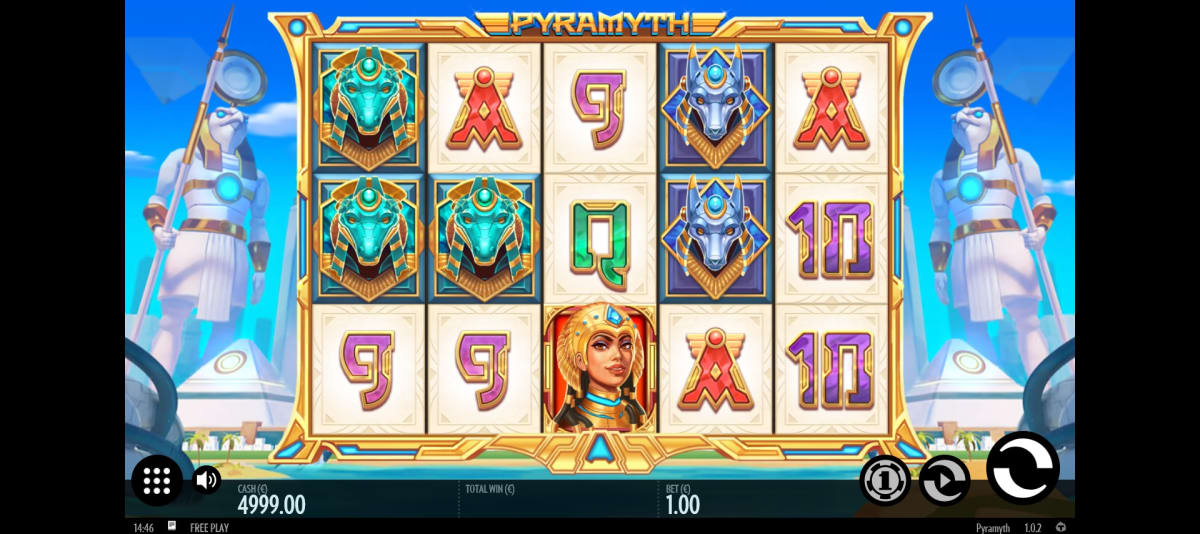Click the red A symbol in last reel
This screenshot has height=534, width=1200.
[x=831, y=107]
